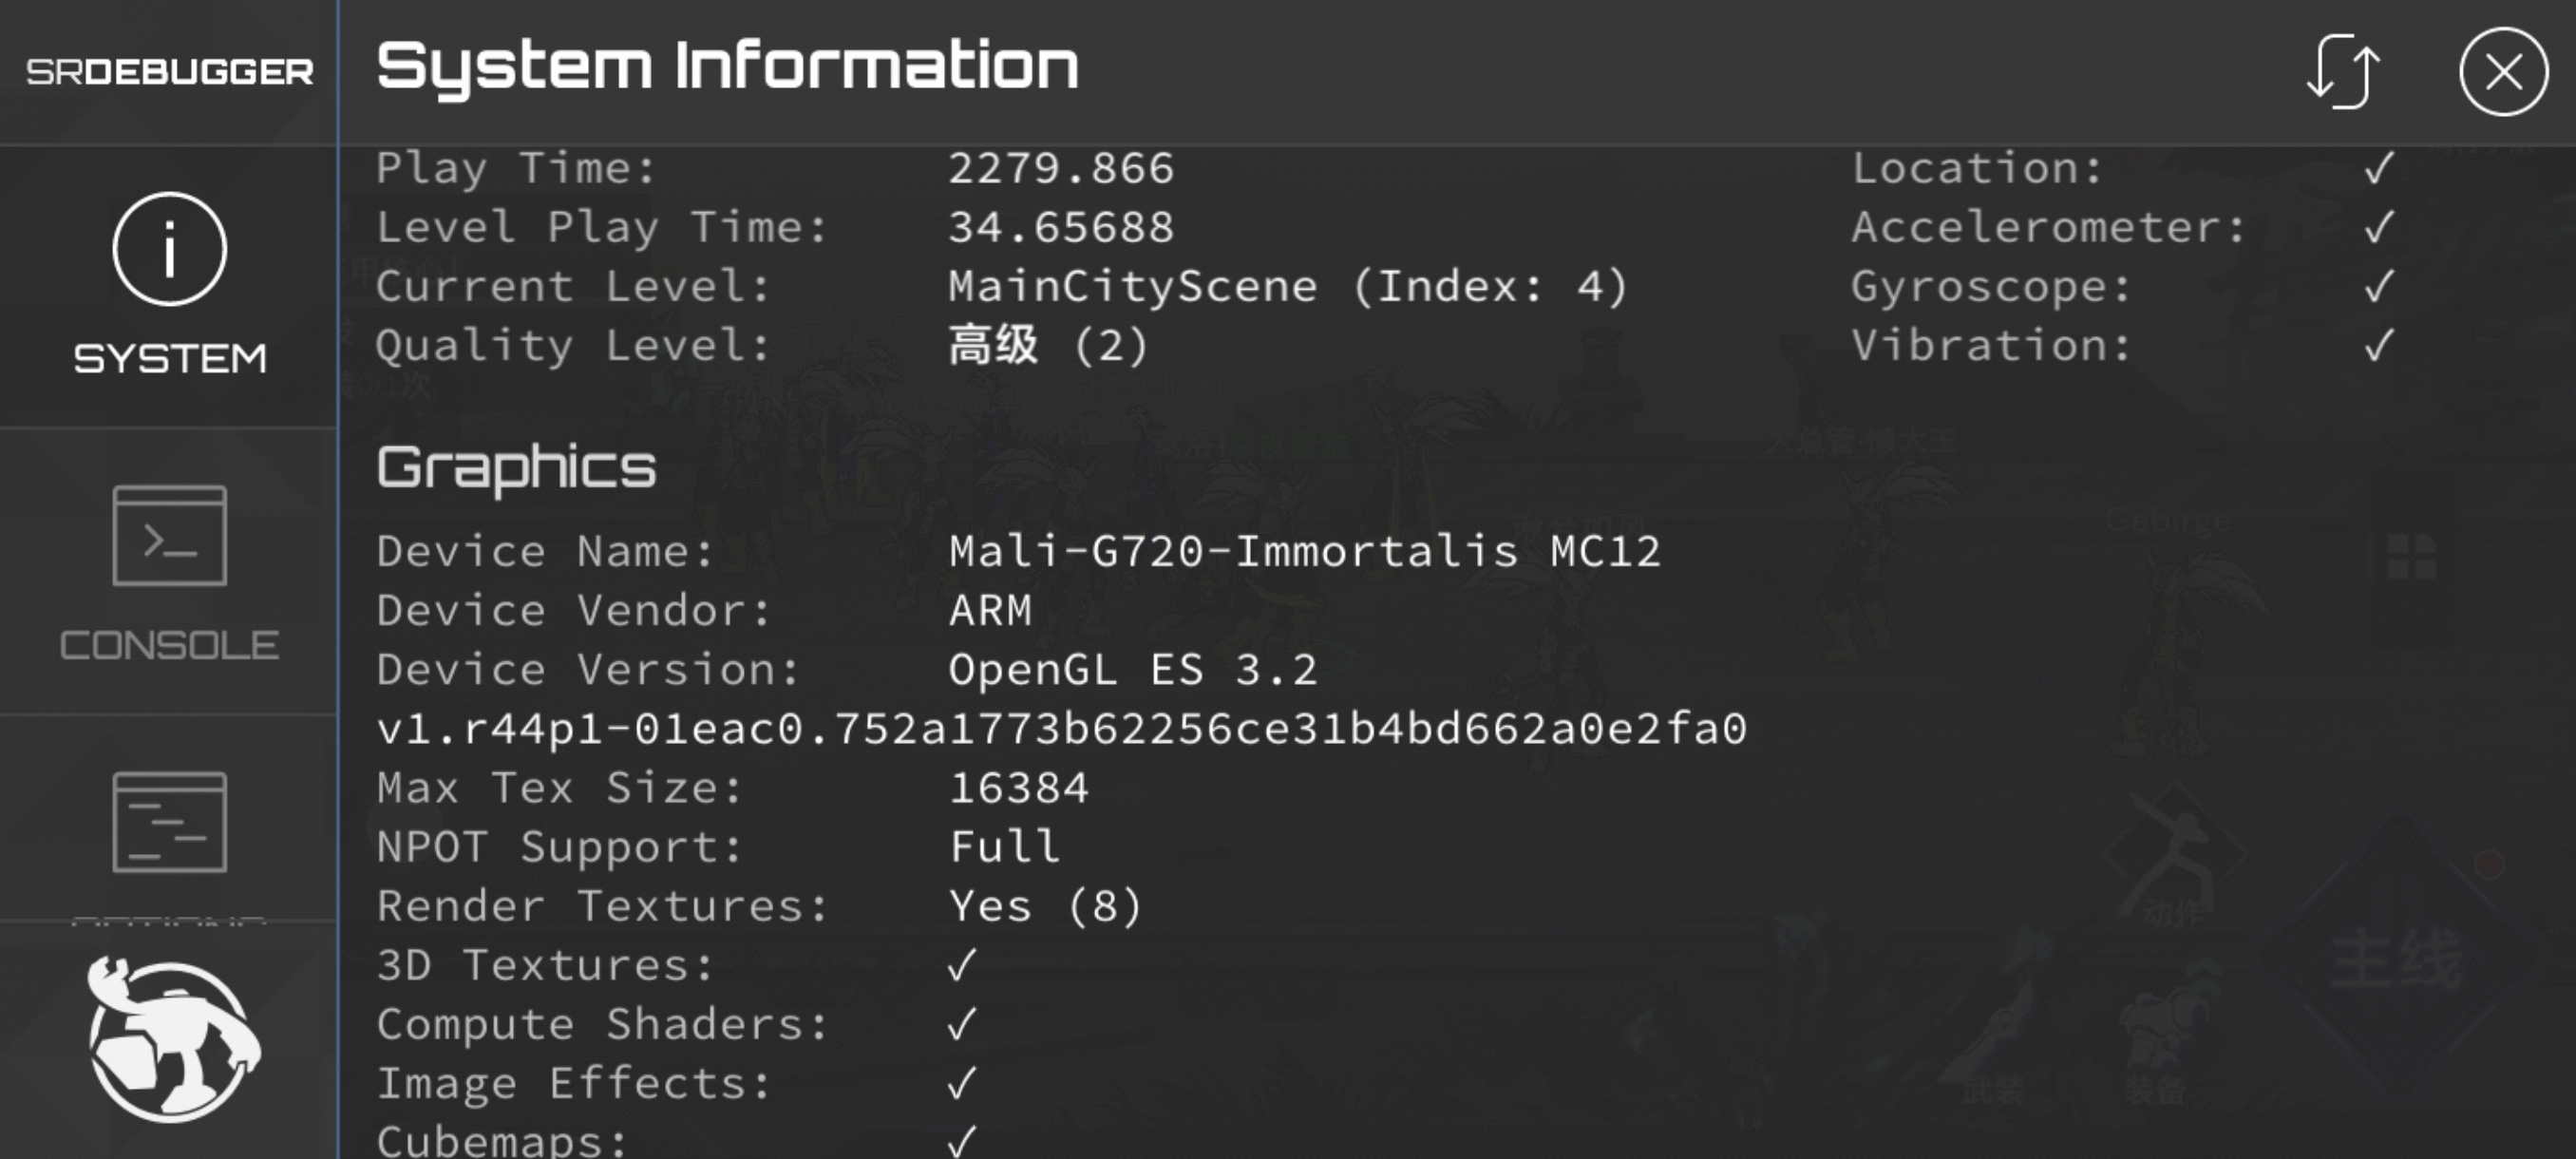Select the Options panel icon in sidebar
This screenshot has height=1159, width=2576.
click(x=170, y=822)
